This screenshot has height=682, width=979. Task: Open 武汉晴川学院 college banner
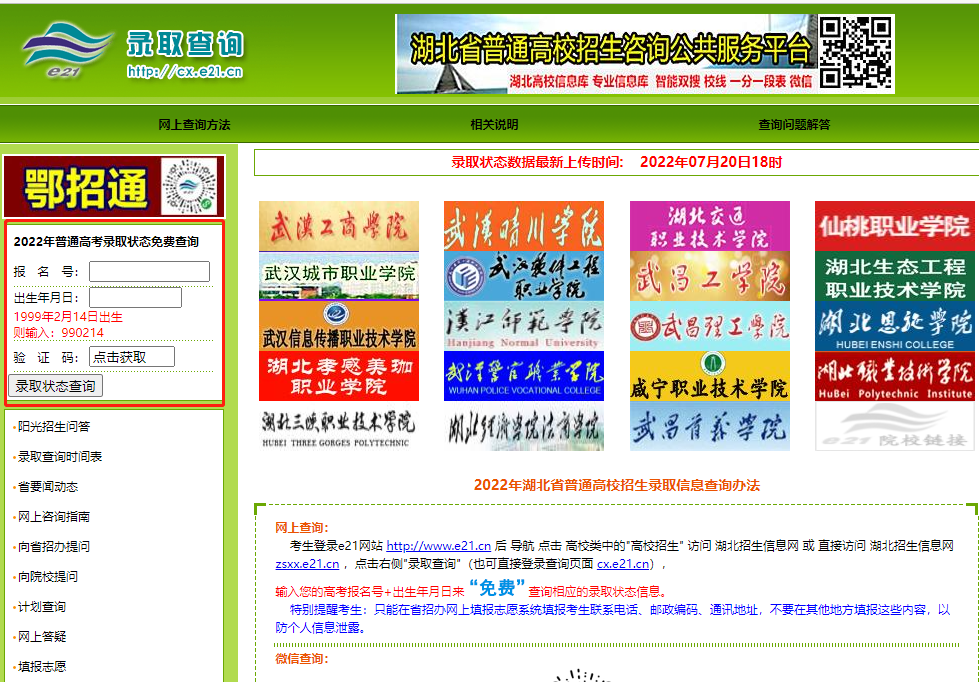pyautogui.click(x=523, y=226)
